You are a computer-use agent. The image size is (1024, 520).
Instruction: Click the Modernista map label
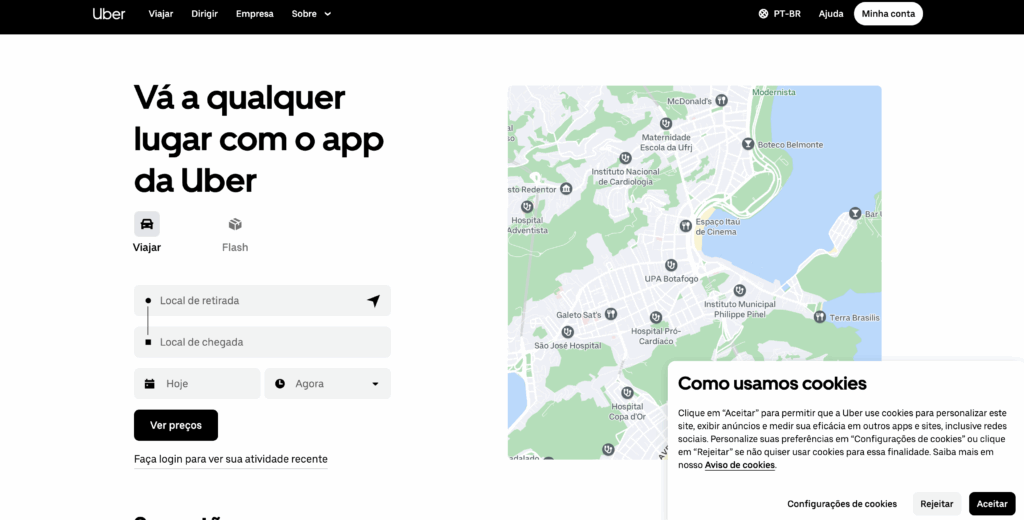774,92
